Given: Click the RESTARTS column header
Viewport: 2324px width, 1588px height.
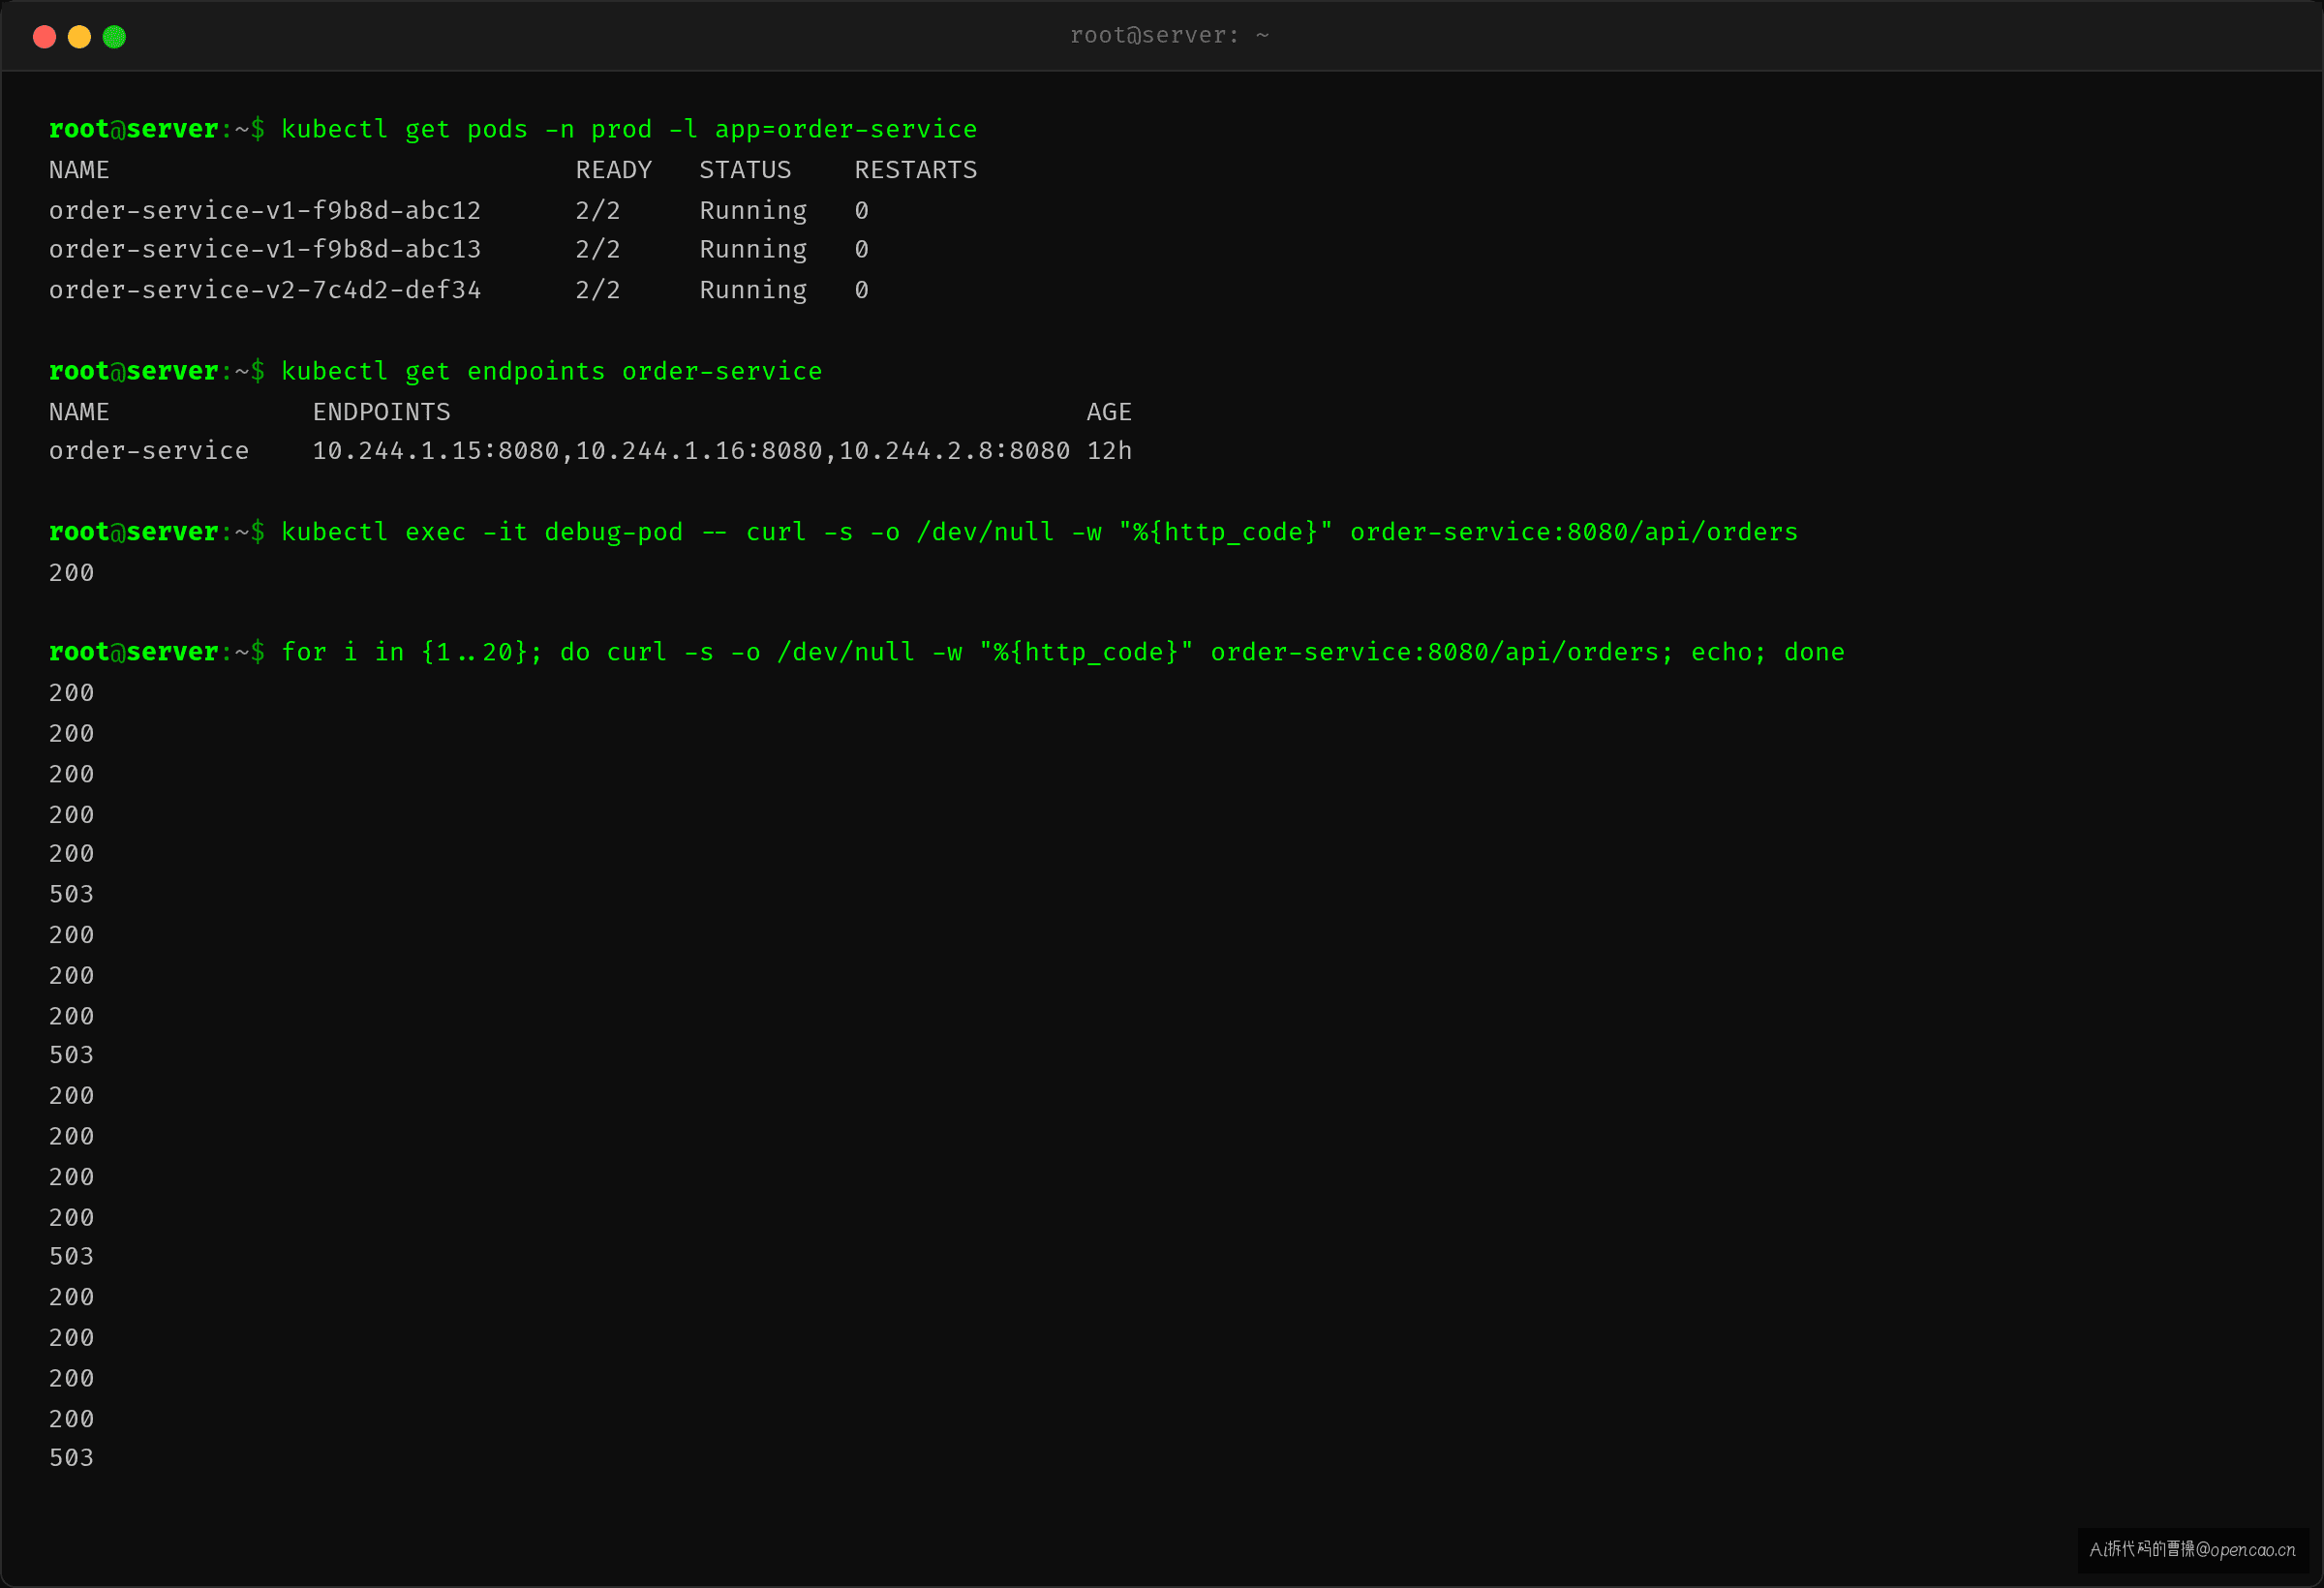Looking at the screenshot, I should click(915, 171).
